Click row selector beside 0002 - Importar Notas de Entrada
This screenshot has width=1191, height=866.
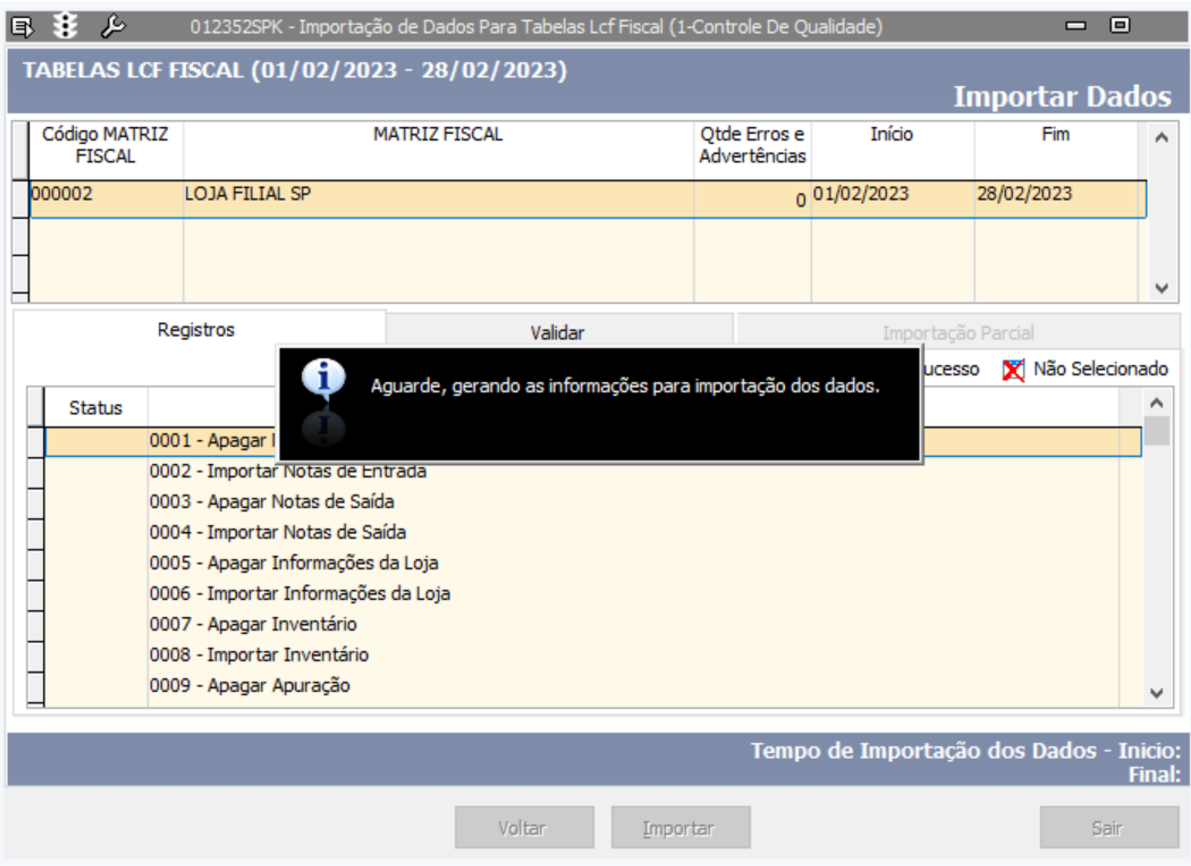[35, 472]
